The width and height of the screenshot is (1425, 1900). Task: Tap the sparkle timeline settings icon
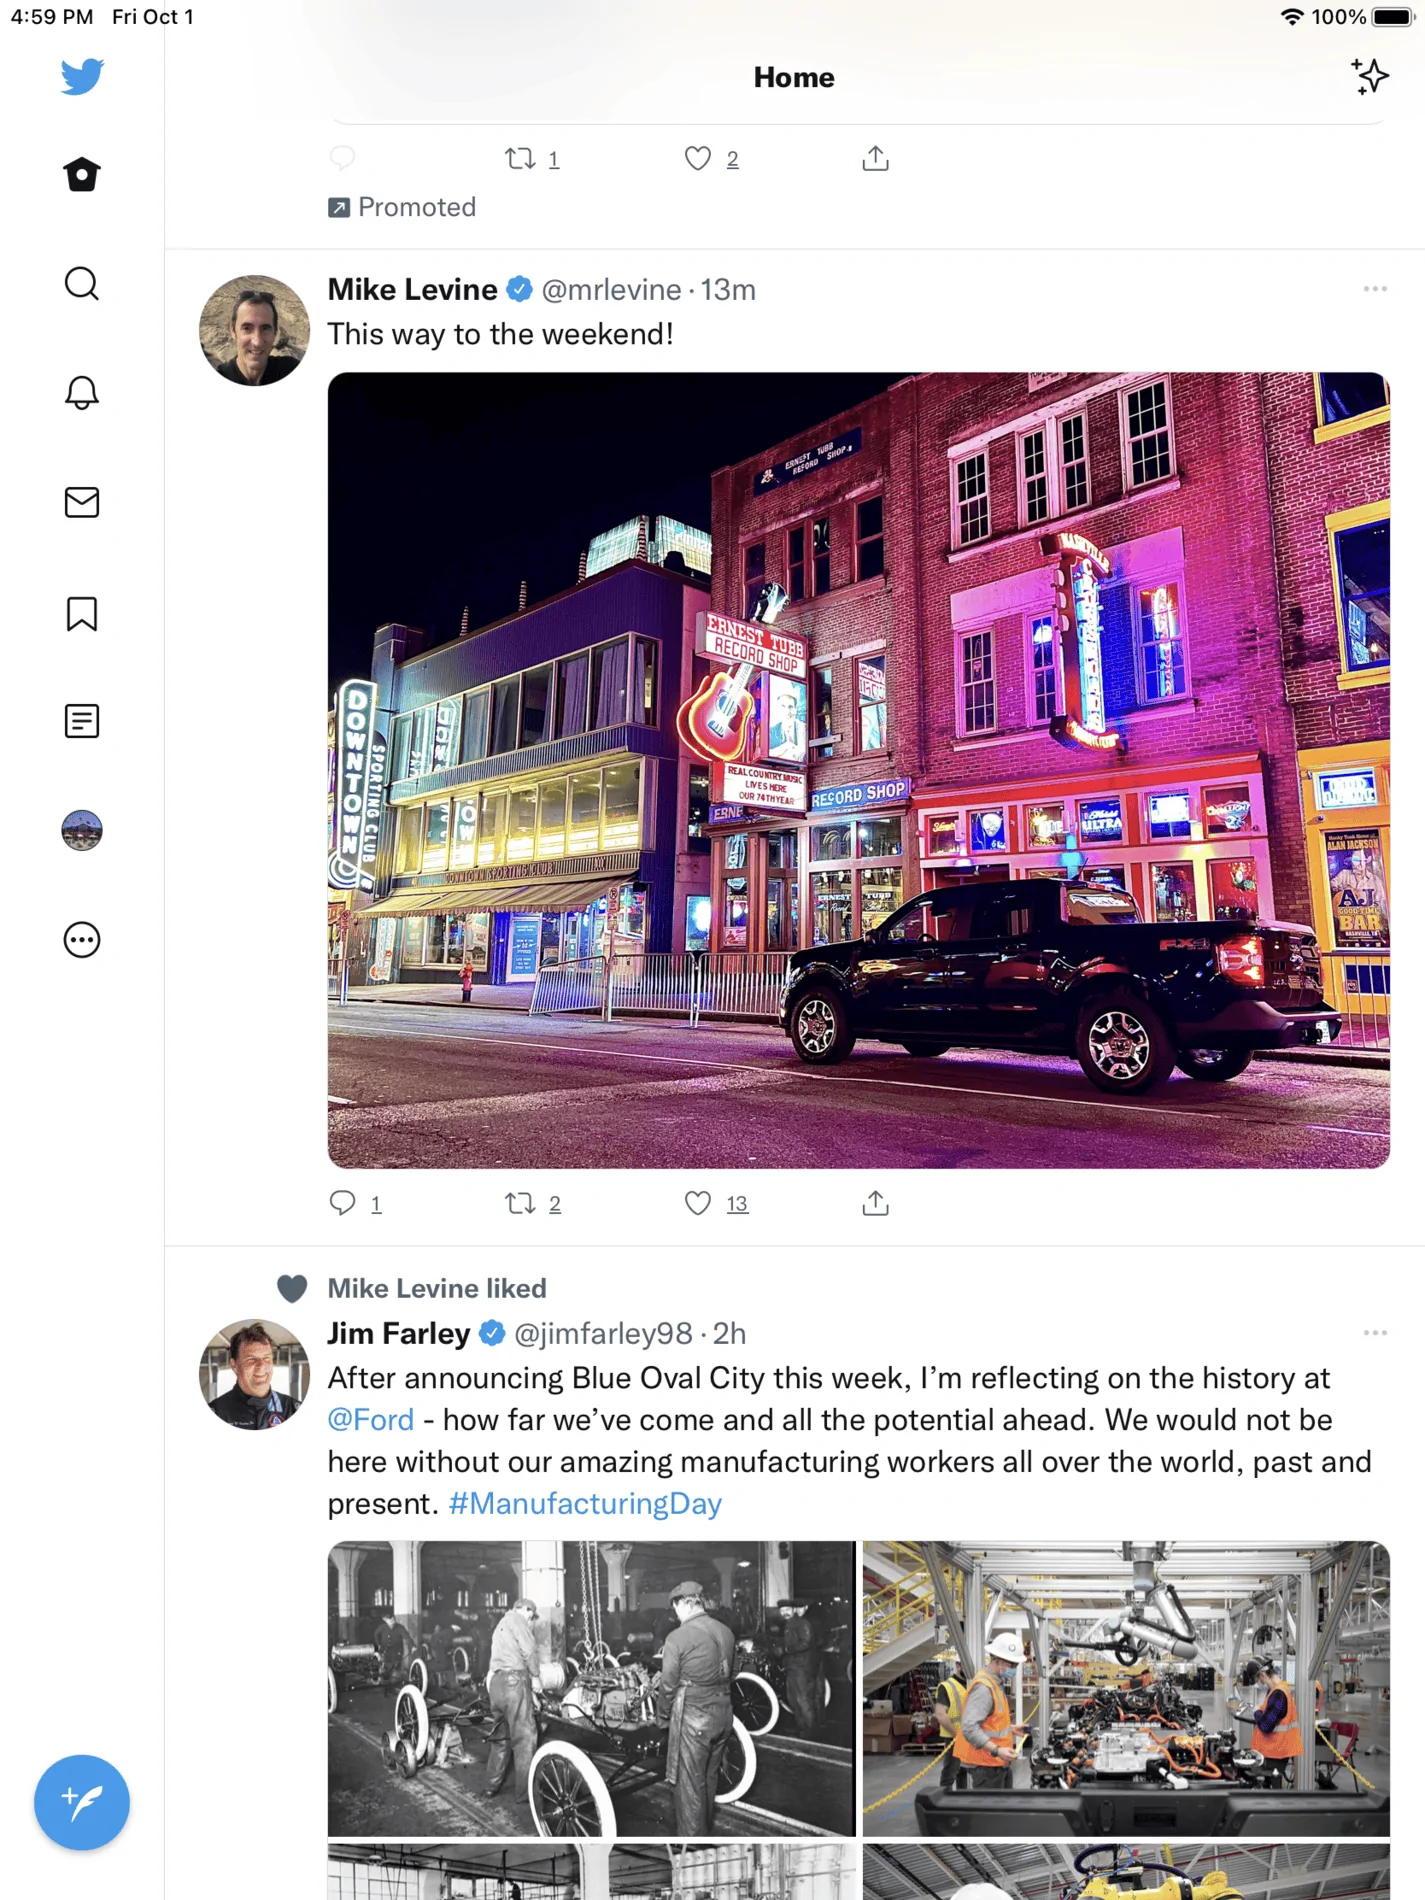(1370, 77)
